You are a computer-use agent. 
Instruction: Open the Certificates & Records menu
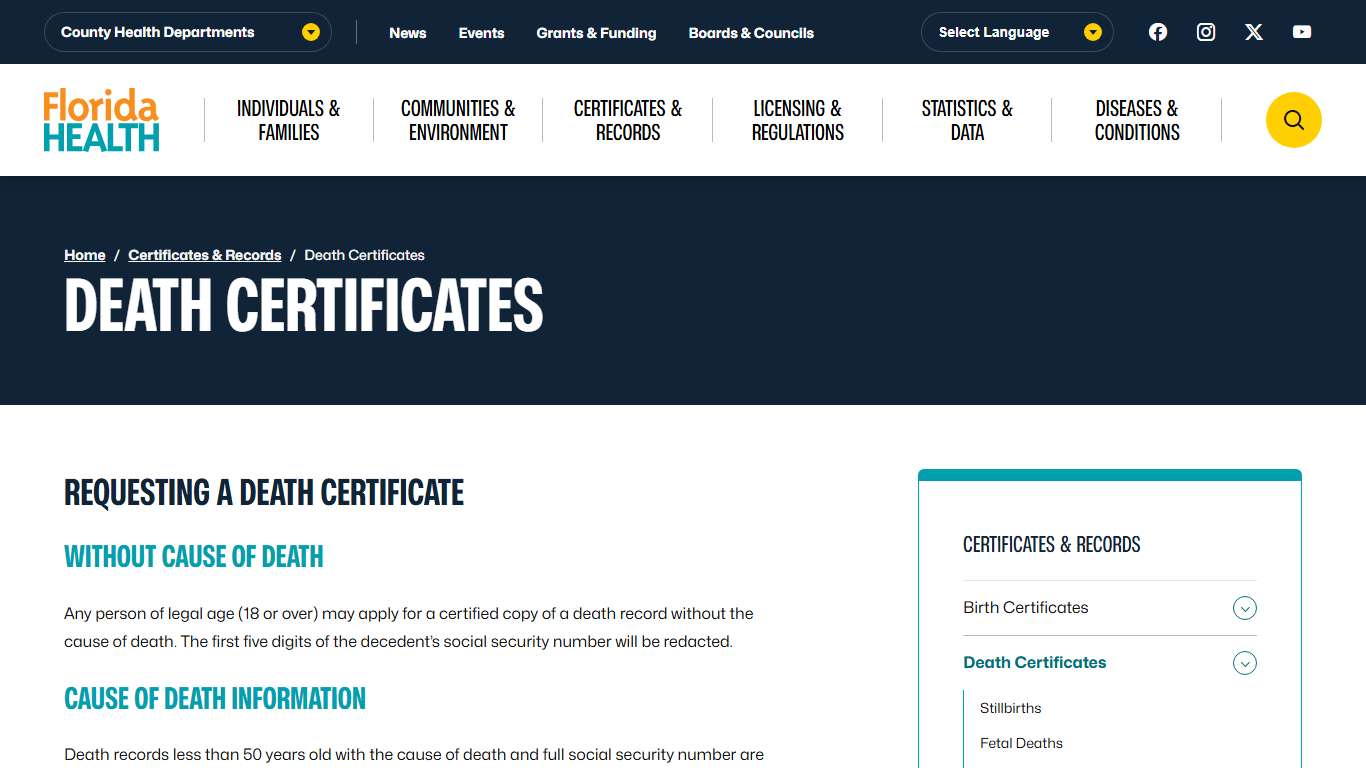(627, 119)
